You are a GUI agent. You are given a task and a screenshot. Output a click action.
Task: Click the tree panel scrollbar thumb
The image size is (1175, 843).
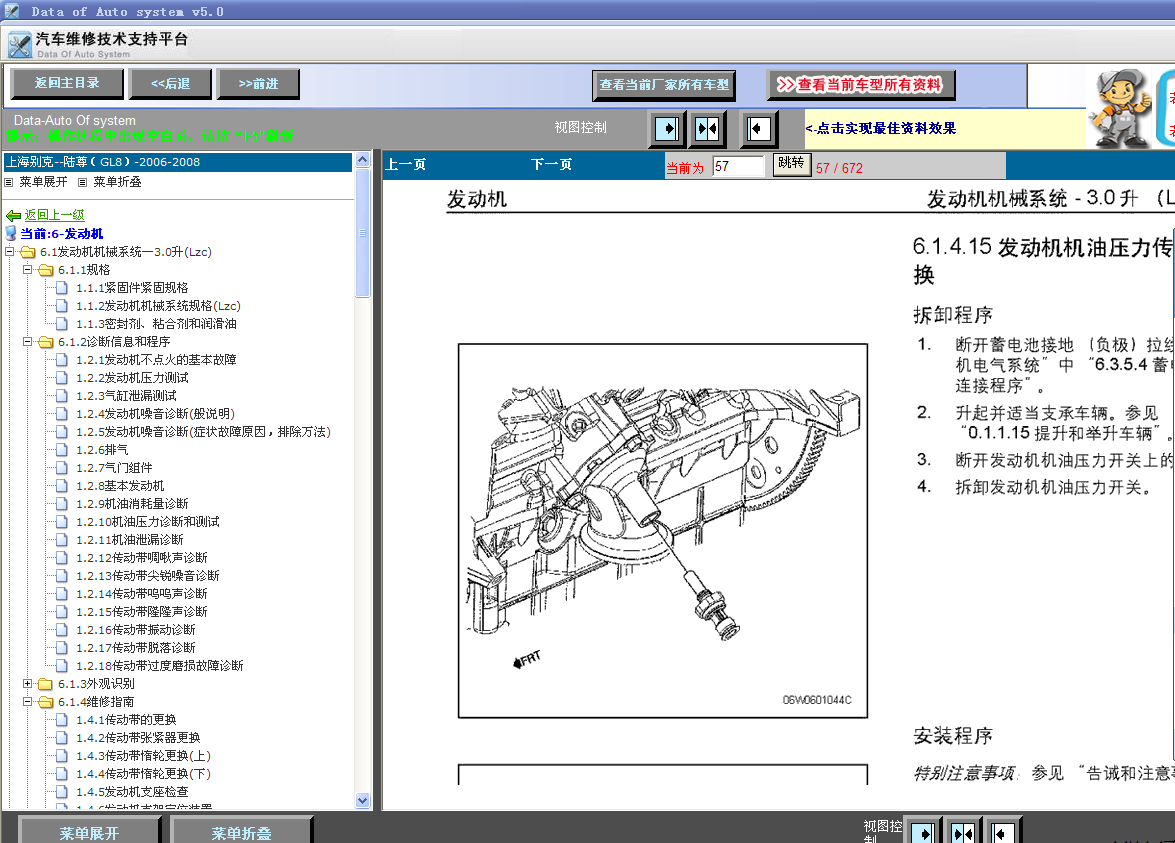coord(363,233)
